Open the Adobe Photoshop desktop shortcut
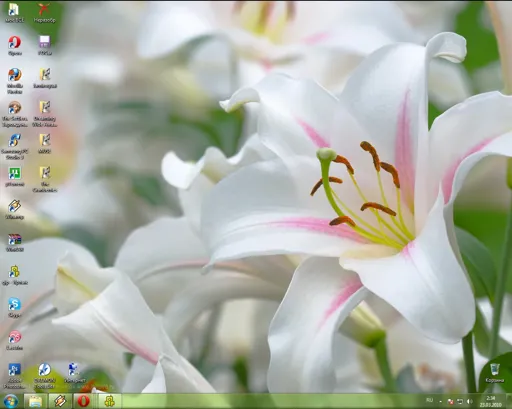 pos(14,376)
